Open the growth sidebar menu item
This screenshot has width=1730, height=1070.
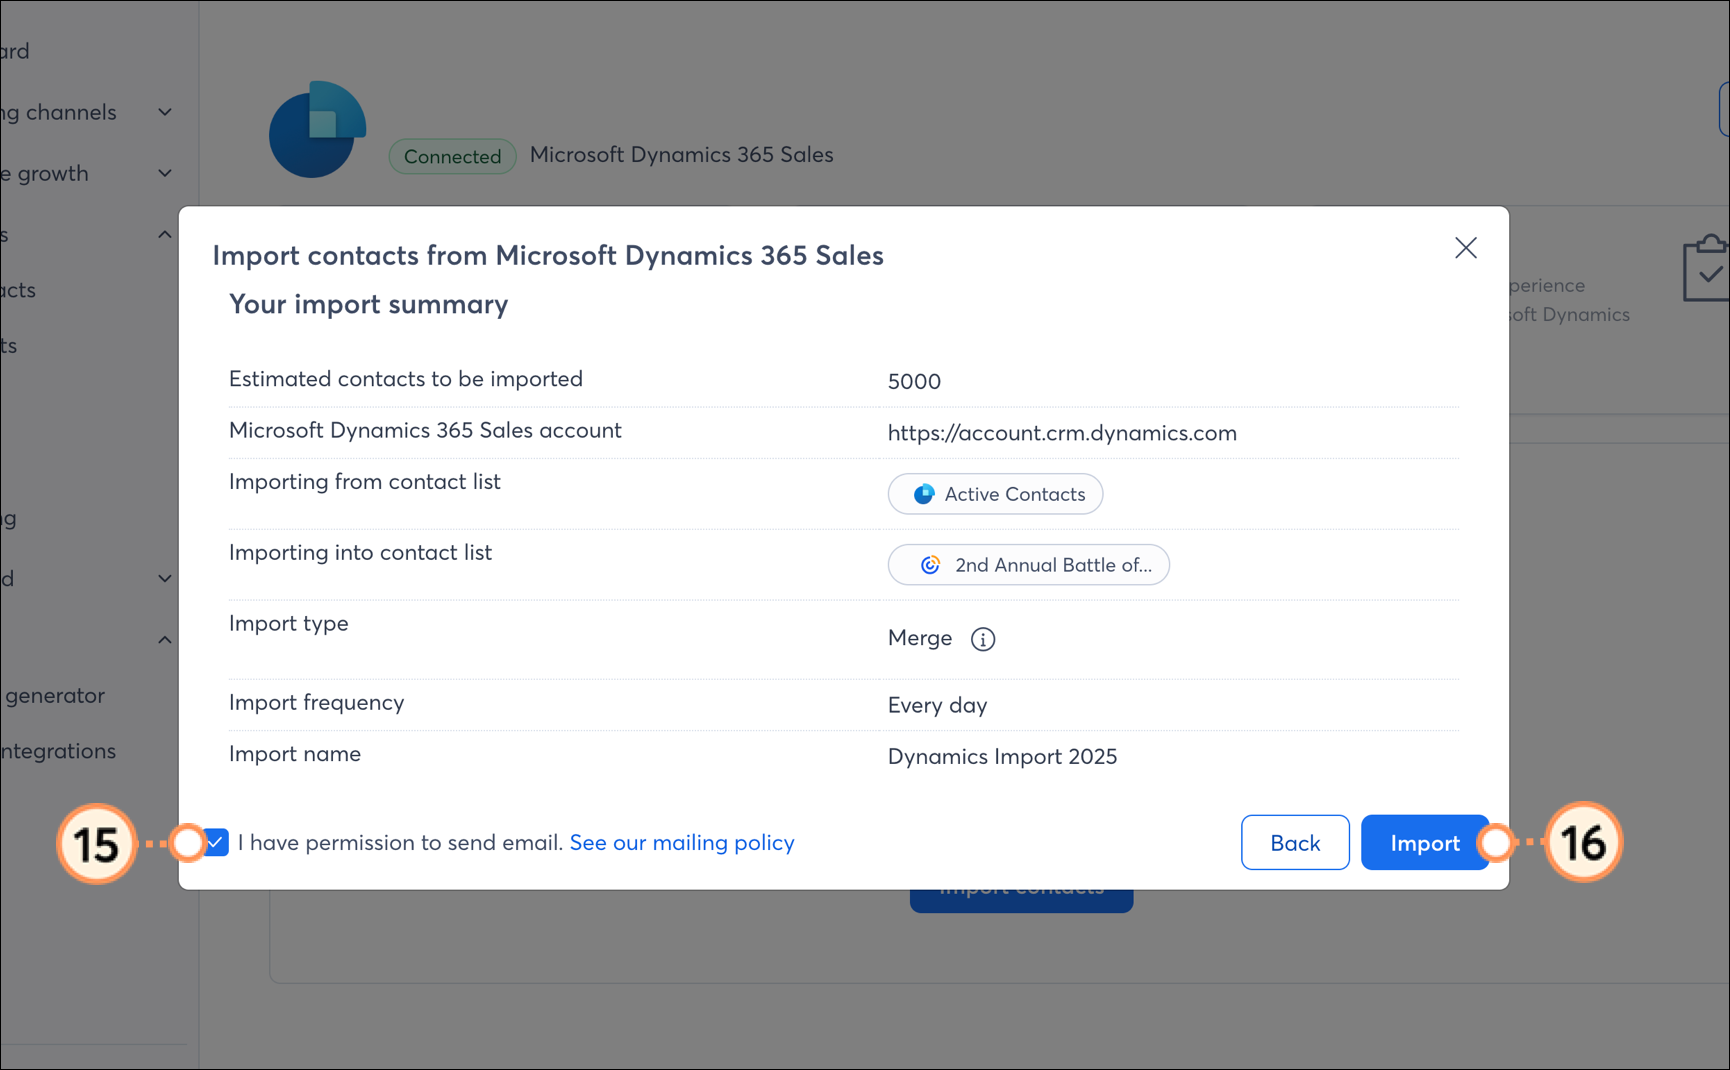click(x=45, y=174)
